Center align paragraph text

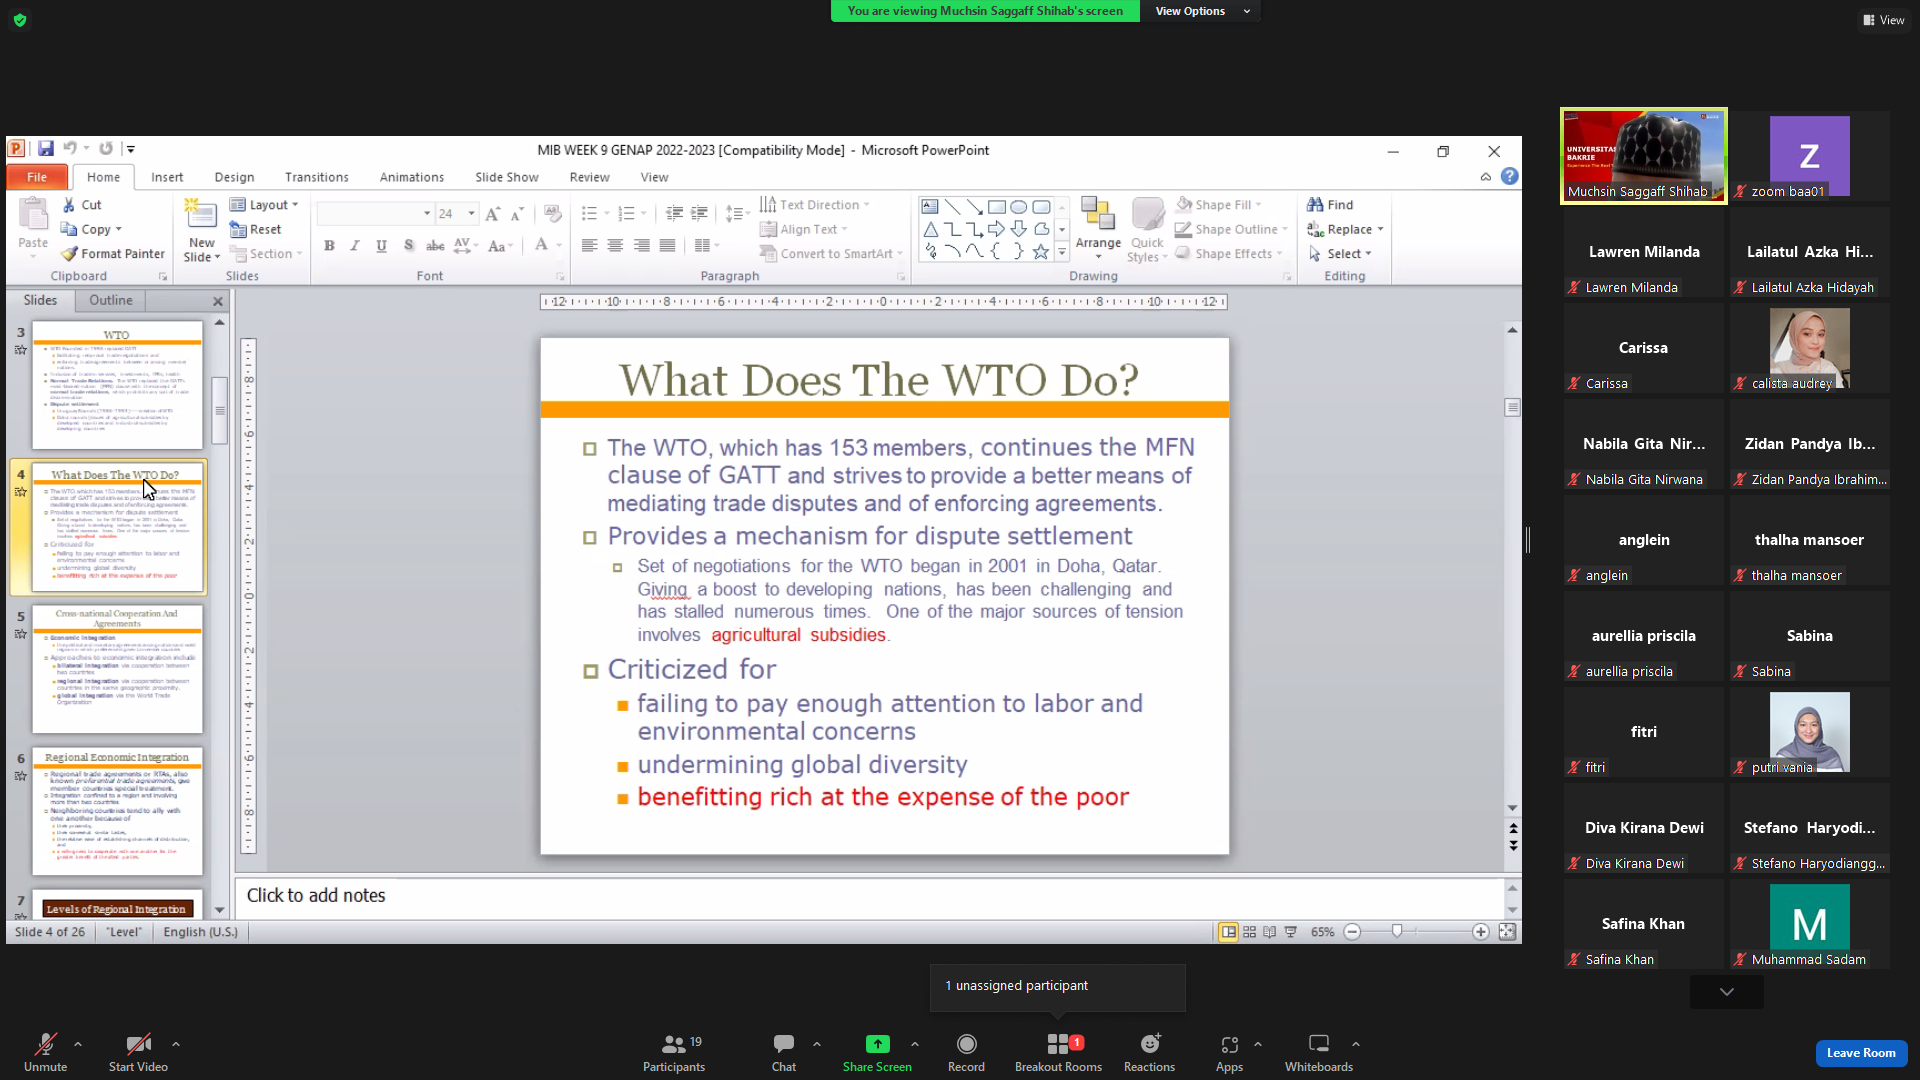click(615, 246)
